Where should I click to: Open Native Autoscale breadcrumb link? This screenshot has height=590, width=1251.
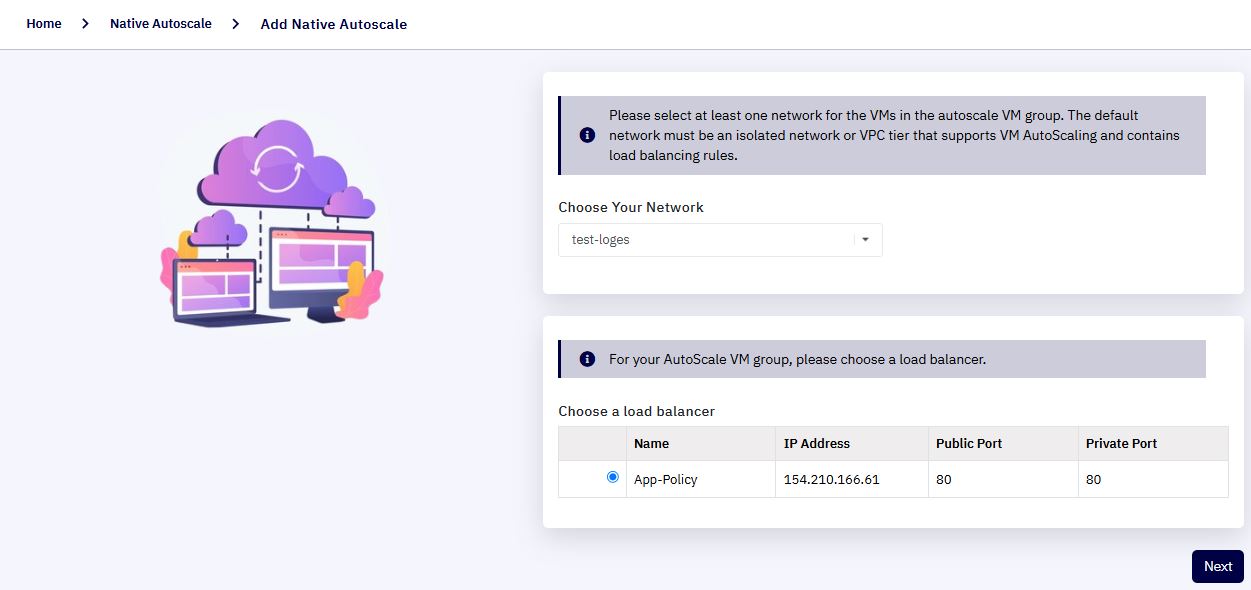(161, 23)
